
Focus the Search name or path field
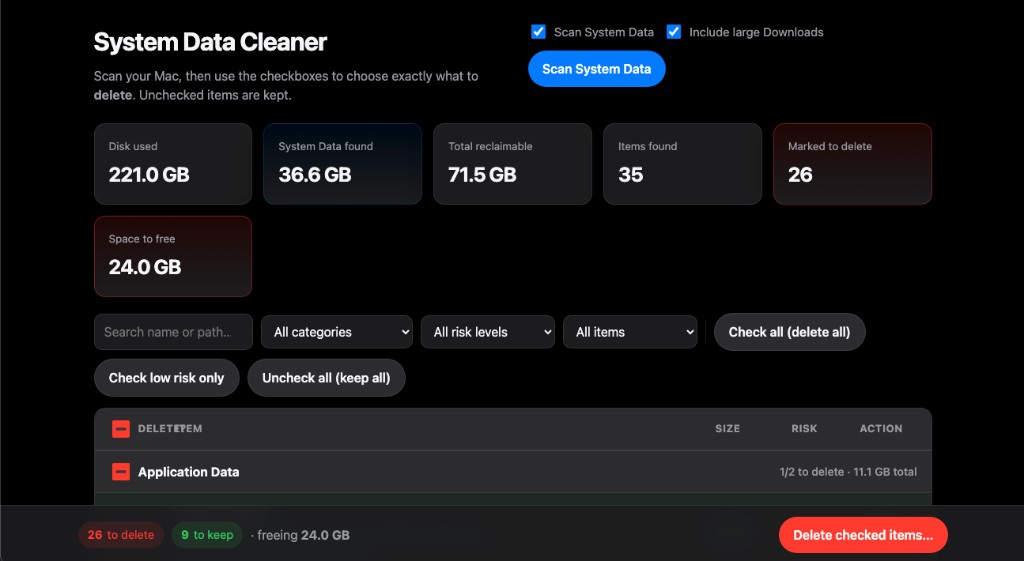point(173,332)
